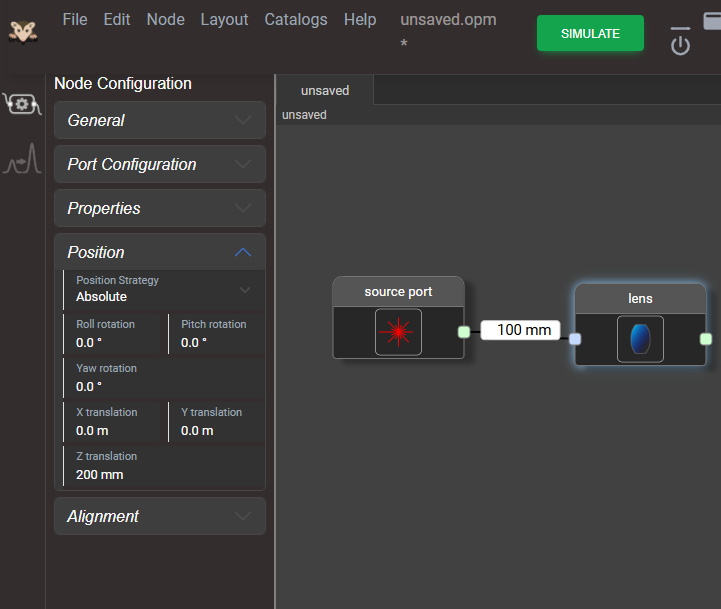
Task: Click the 100 mm distance label
Action: (520, 330)
